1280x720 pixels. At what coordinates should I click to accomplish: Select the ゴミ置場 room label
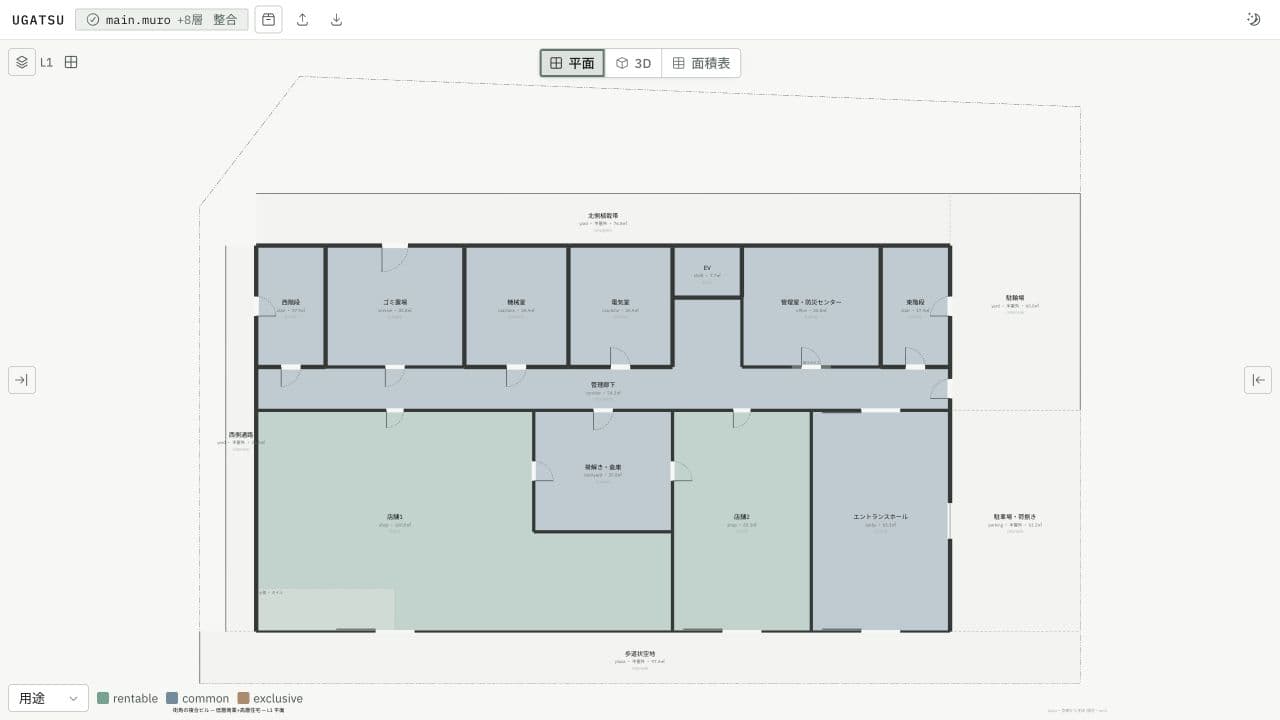[x=394, y=302]
